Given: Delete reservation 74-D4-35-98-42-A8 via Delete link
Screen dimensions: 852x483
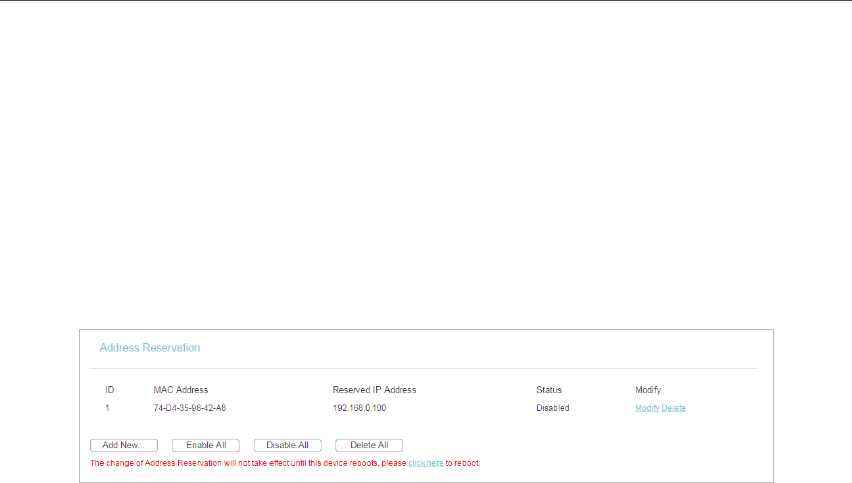Looking at the screenshot, I should [x=673, y=408].
